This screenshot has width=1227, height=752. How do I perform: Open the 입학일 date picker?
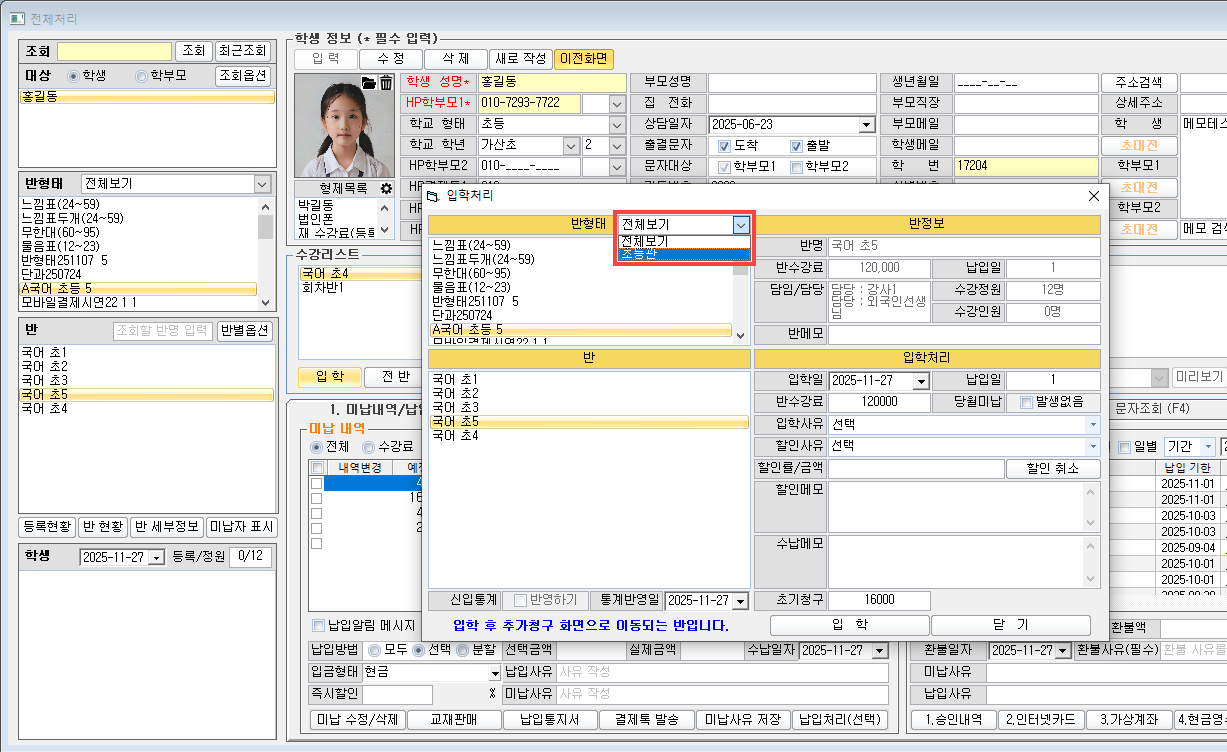coord(921,381)
